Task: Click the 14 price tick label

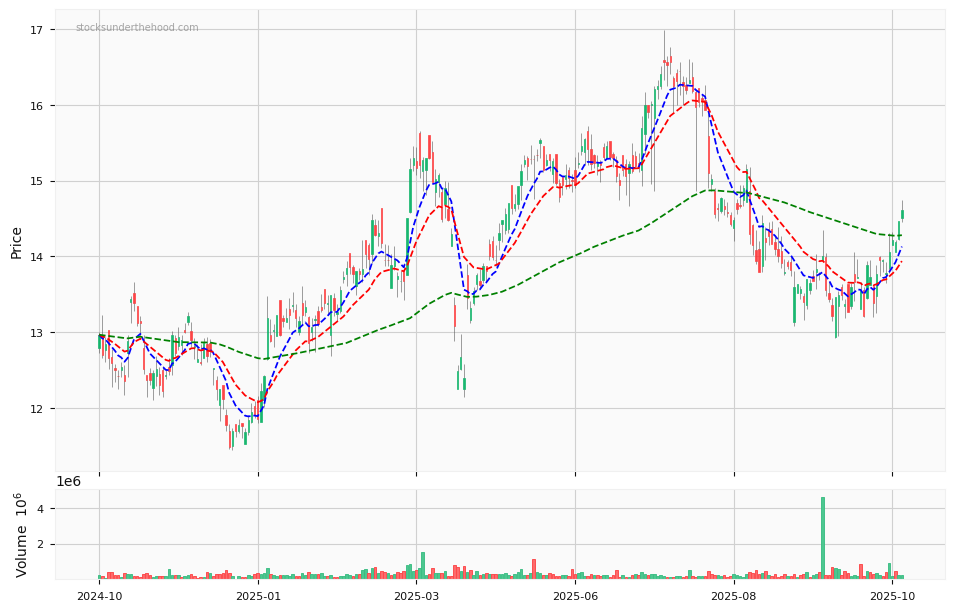Action: (x=36, y=257)
